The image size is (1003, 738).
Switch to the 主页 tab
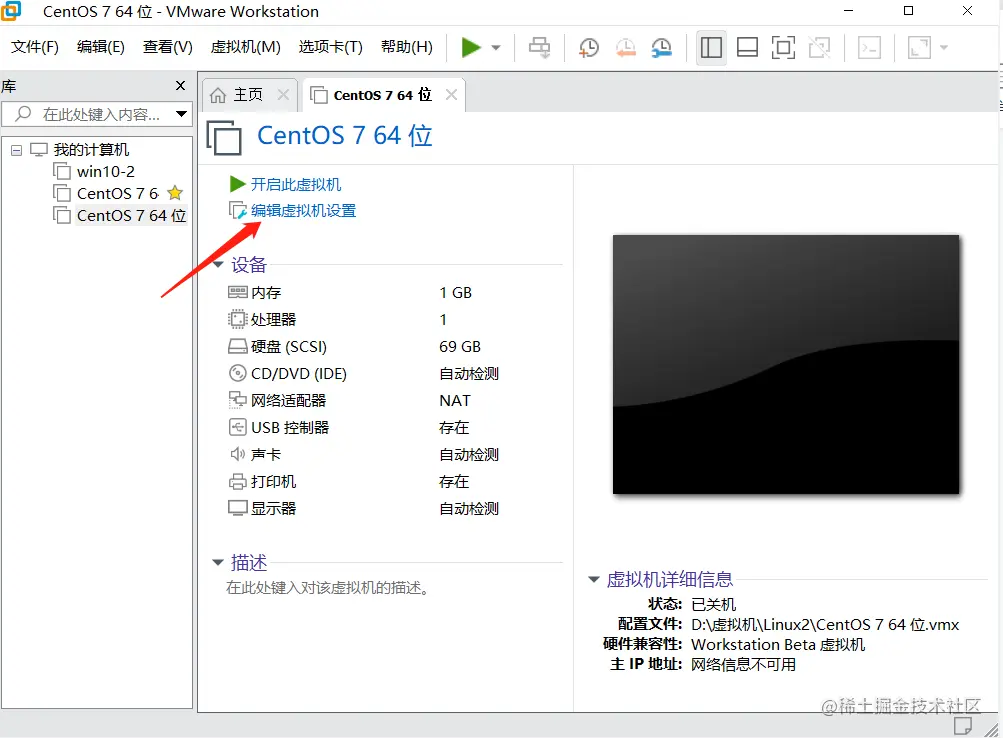[x=250, y=96]
